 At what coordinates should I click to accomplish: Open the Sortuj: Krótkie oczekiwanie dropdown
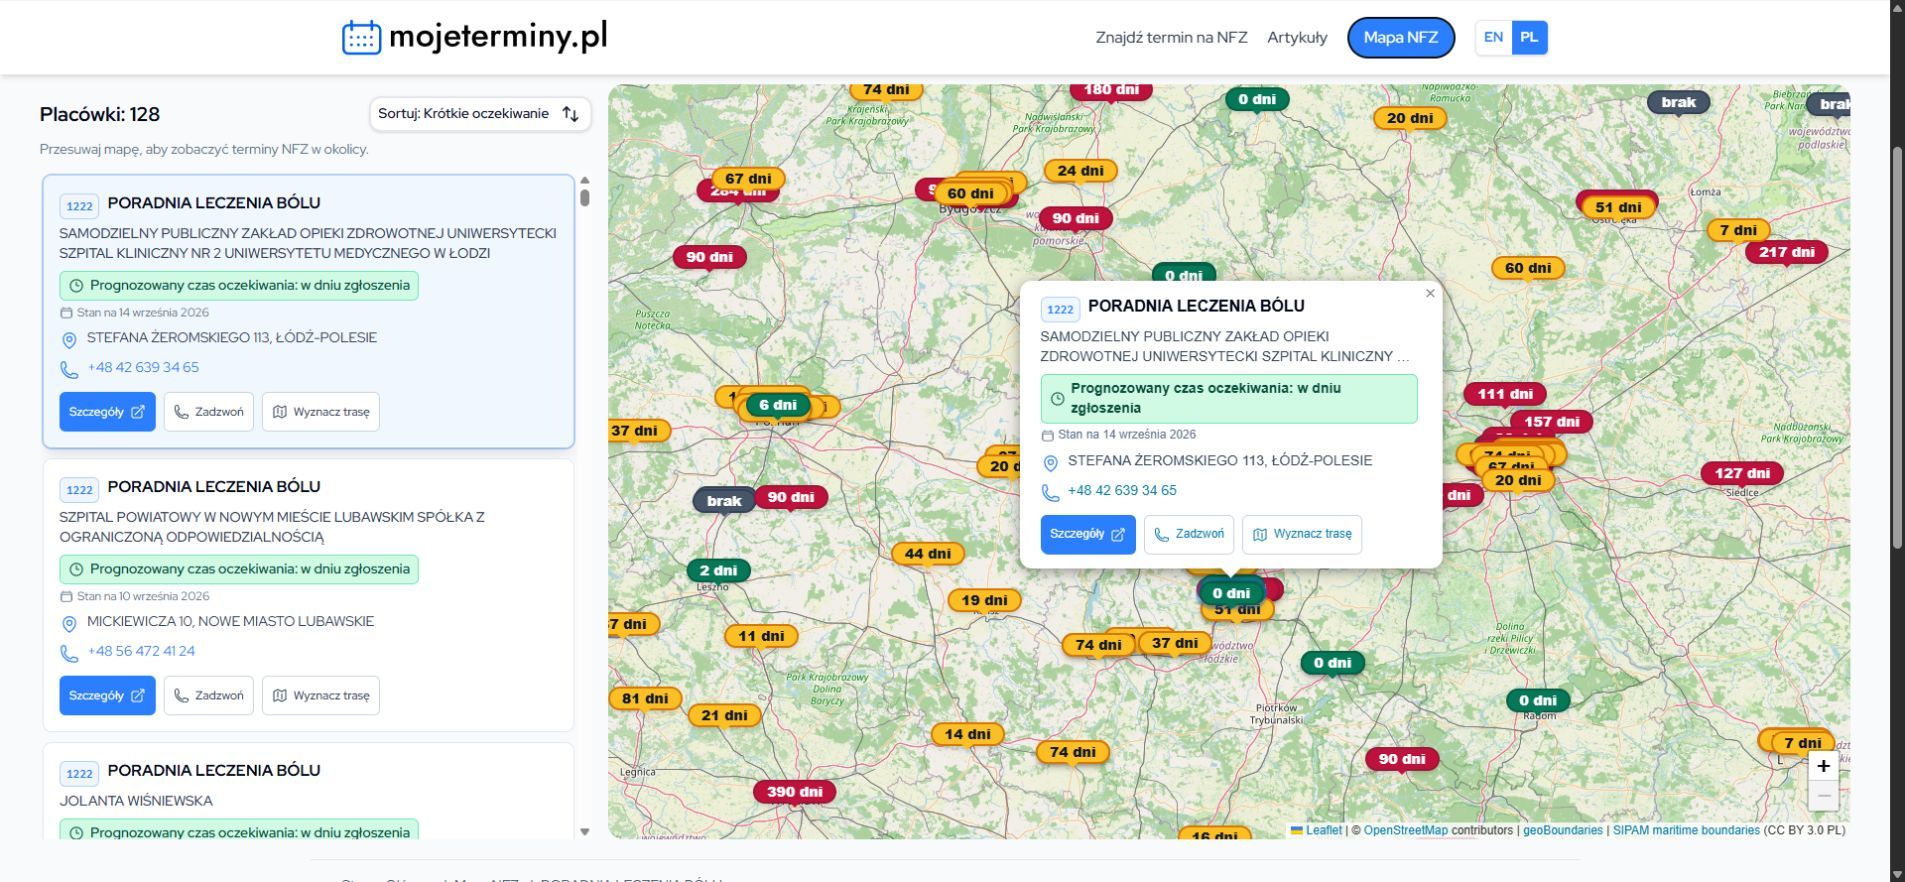click(479, 114)
